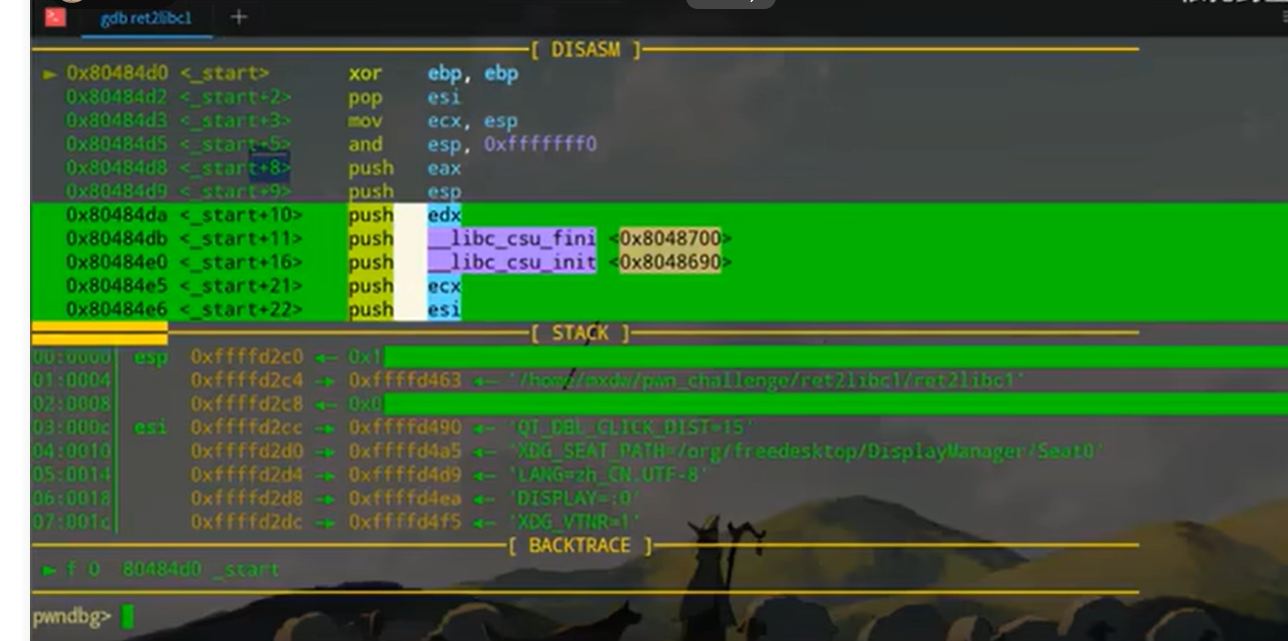The width and height of the screenshot is (1288, 641).
Task: Click the ret2libc1 file path string
Action: [766, 381]
